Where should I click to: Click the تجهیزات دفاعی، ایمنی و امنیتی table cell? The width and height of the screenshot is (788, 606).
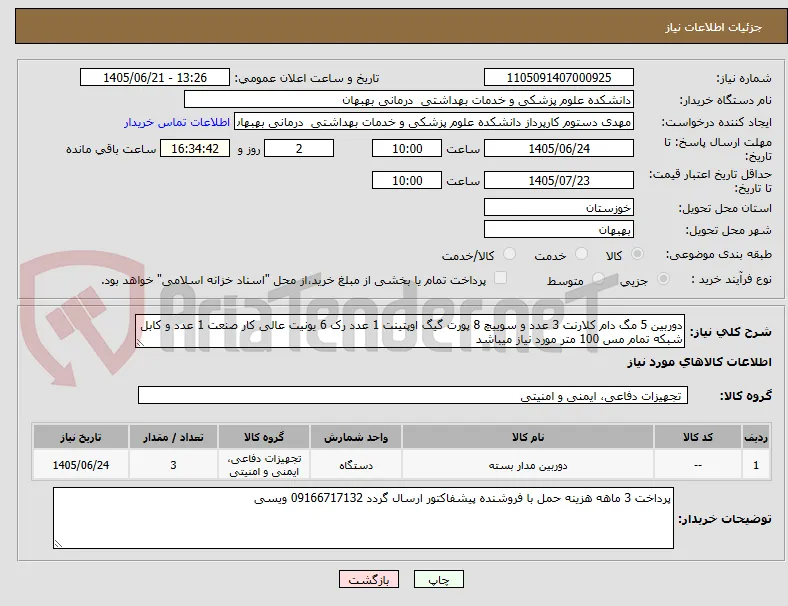tap(264, 465)
